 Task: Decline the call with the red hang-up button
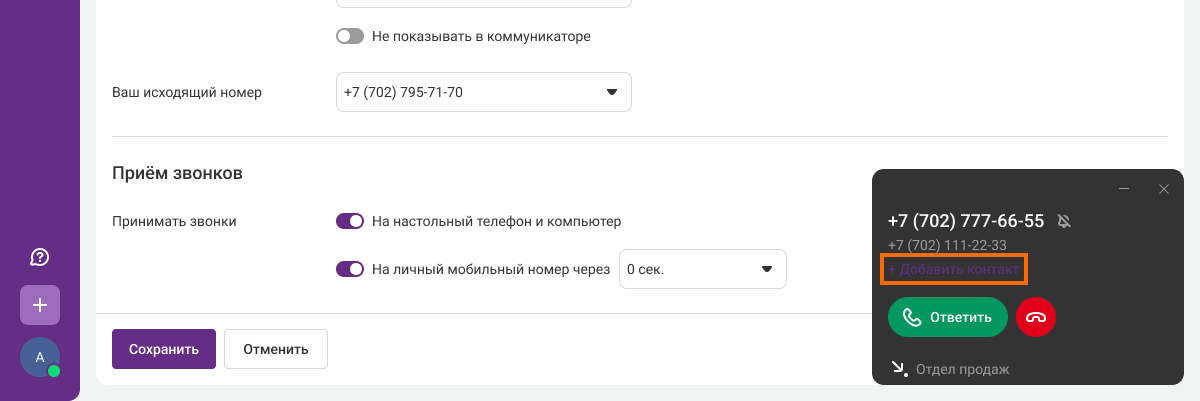point(1036,317)
